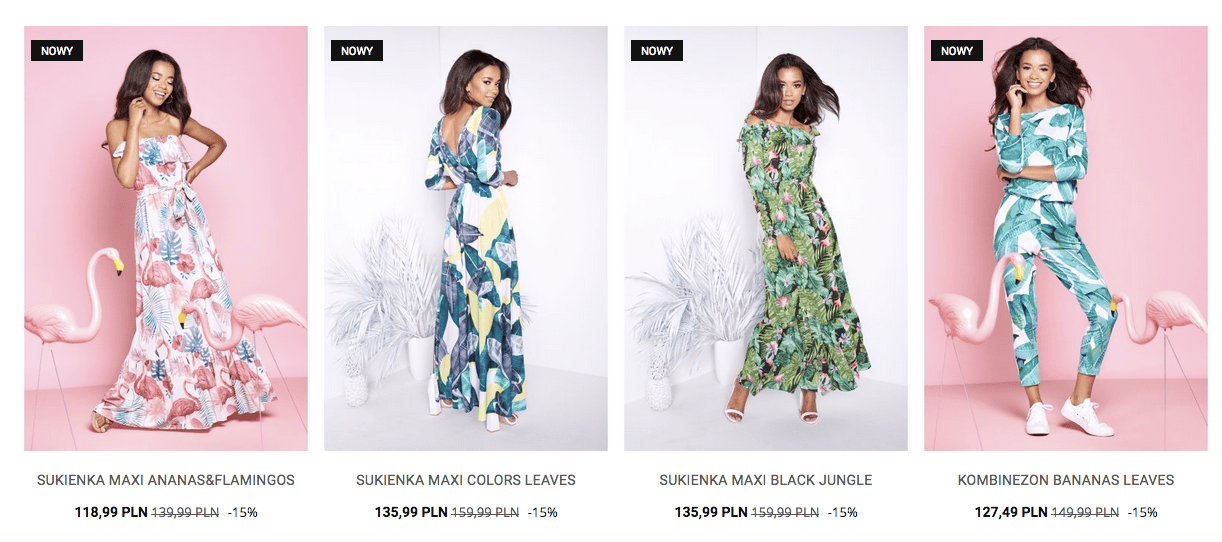Click the 118,99 PLN sale price
This screenshot has width=1222, height=542.
(111, 512)
